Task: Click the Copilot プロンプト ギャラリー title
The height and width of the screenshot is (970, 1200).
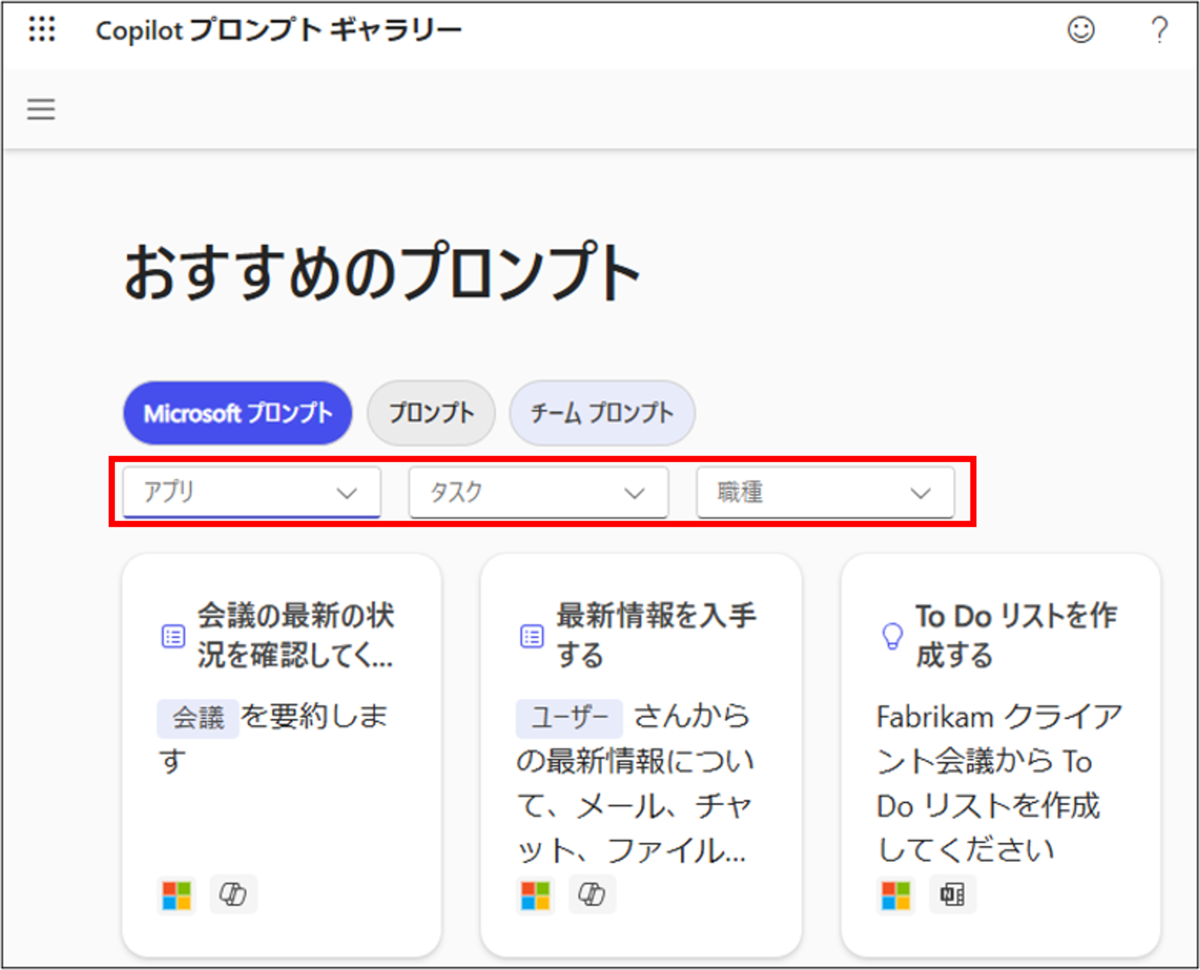Action: coord(279,31)
